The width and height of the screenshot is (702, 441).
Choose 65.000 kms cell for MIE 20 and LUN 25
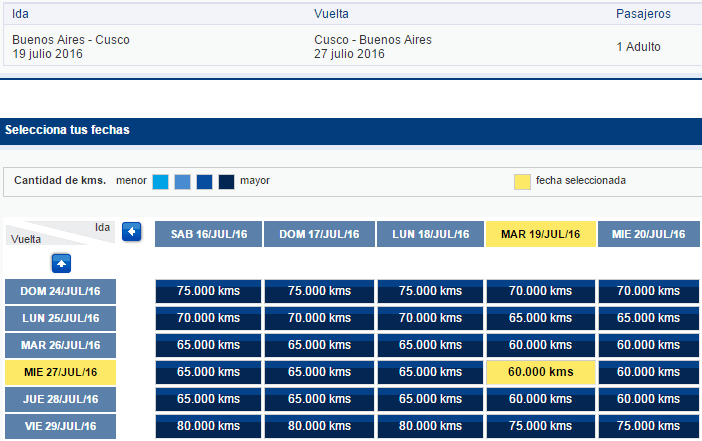click(x=649, y=318)
